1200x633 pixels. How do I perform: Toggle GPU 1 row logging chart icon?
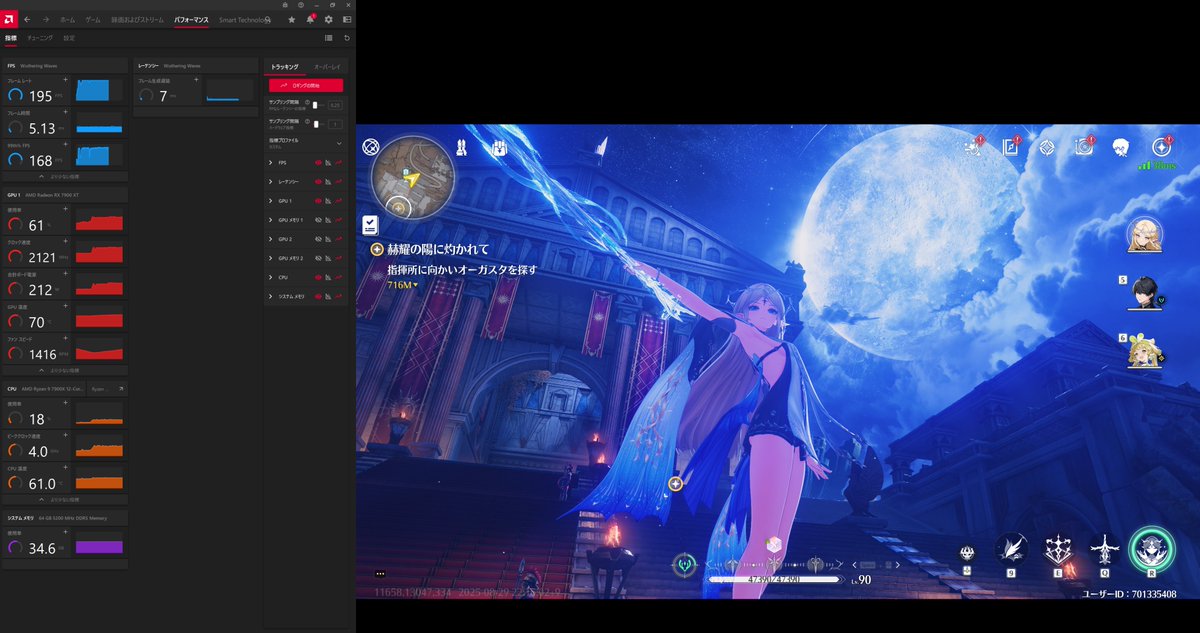(339, 200)
